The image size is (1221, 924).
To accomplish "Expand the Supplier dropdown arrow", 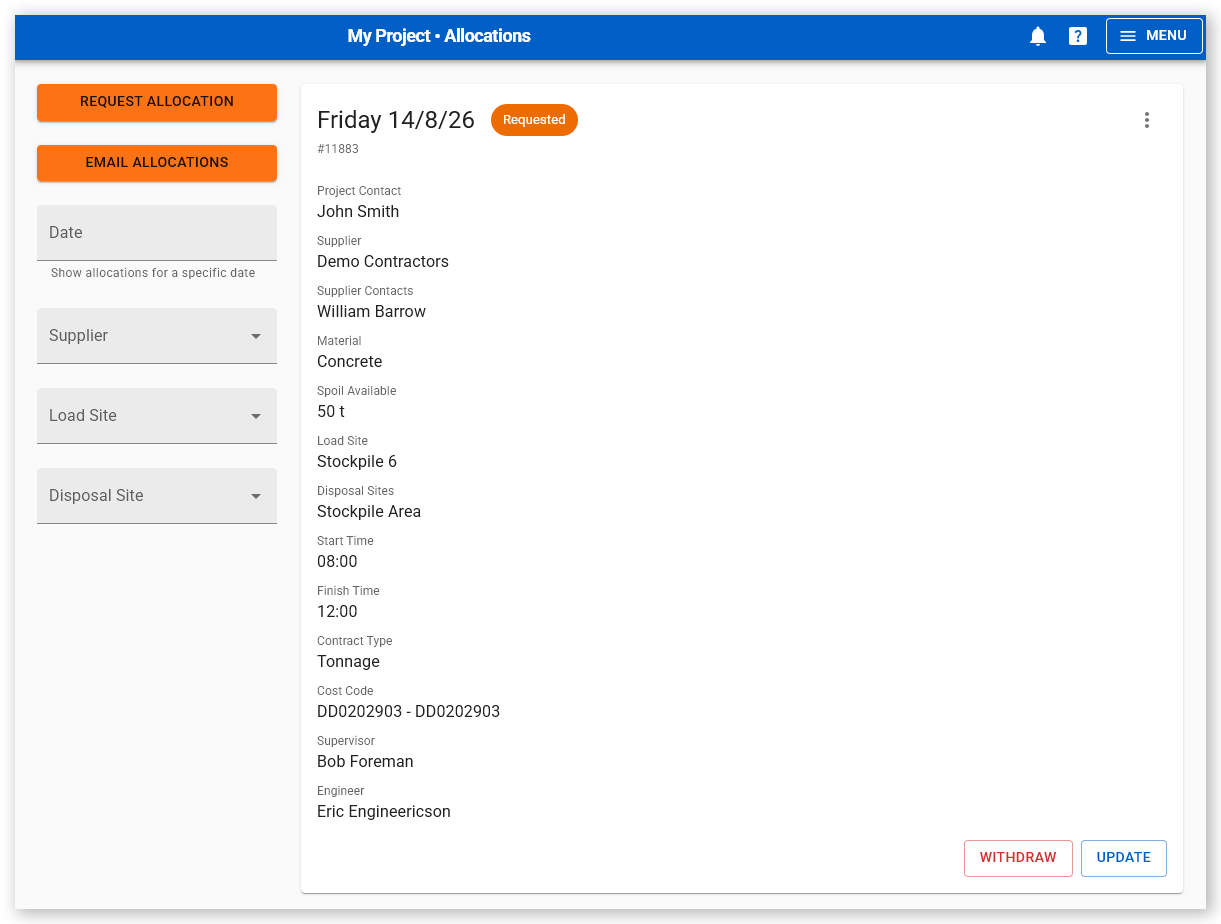I will point(256,336).
